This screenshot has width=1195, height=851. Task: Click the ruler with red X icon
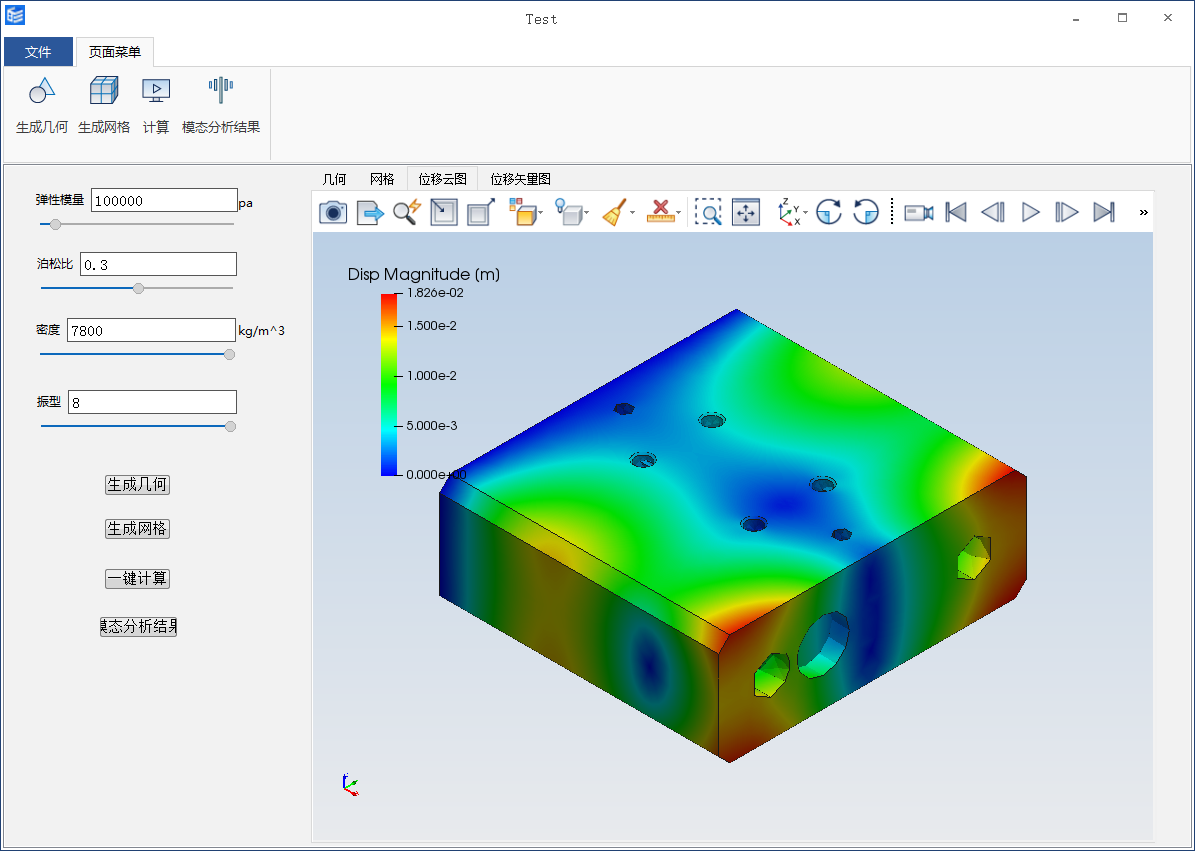coord(660,212)
